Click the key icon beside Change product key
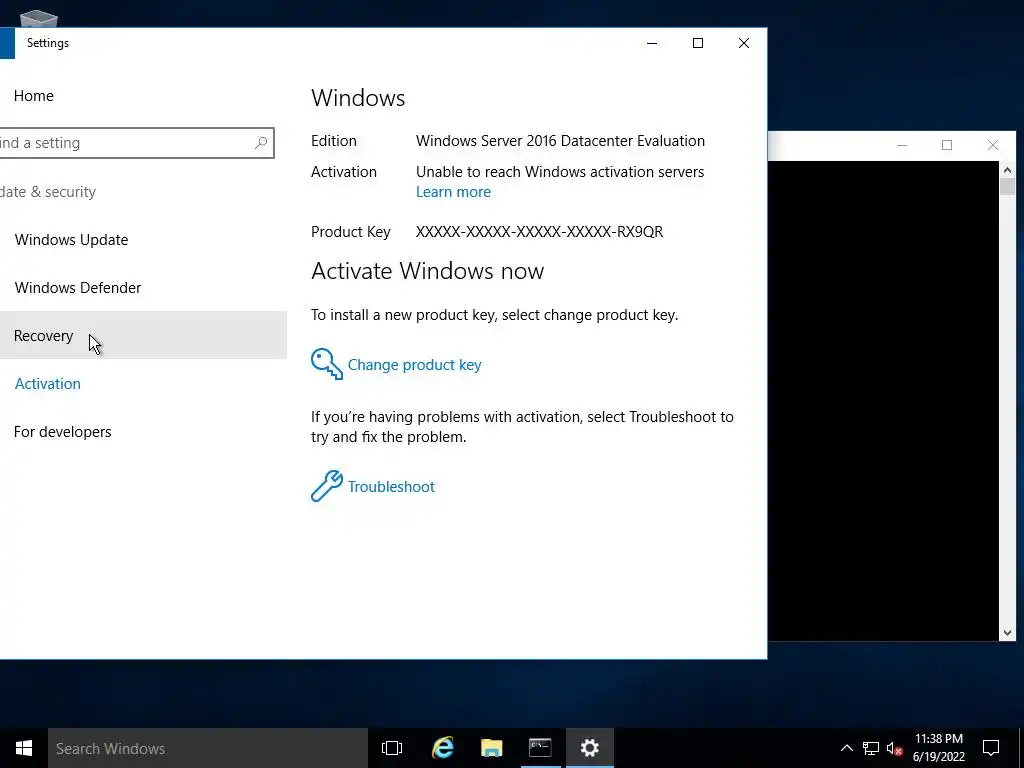1024x768 pixels. pyautogui.click(x=327, y=364)
